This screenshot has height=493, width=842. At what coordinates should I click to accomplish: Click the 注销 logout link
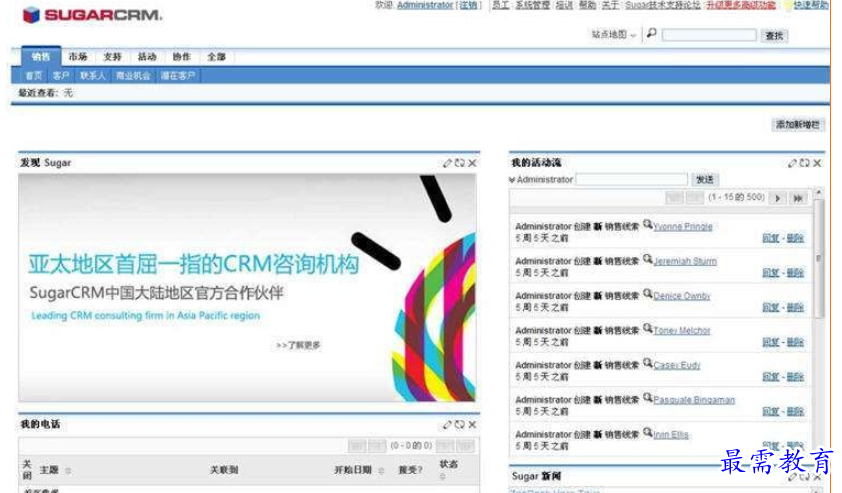468,5
